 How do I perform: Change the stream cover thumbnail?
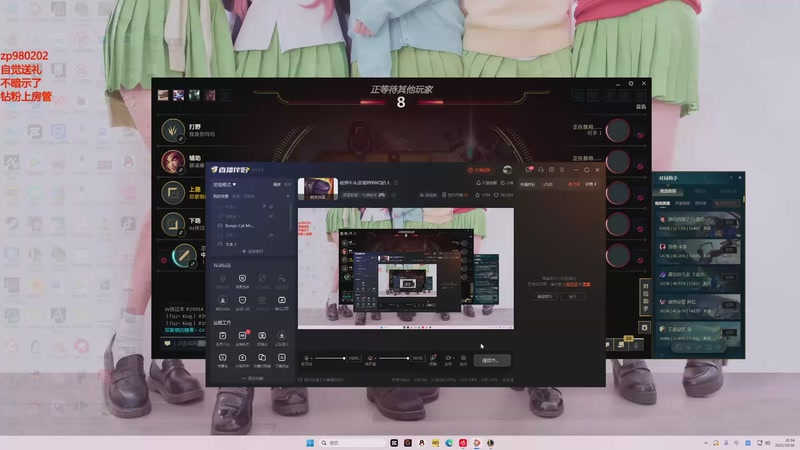317,188
